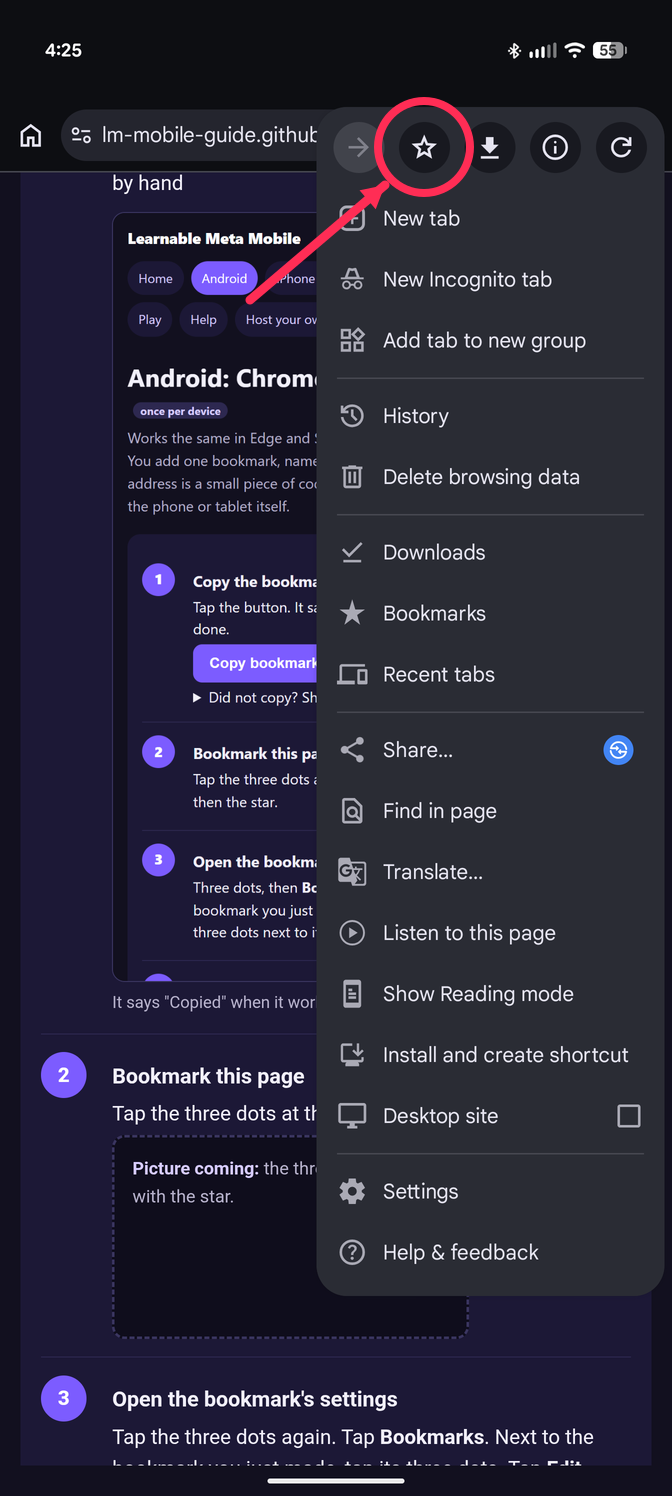The height and width of the screenshot is (1496, 672).
Task: Select the Play tab in page preview
Action: pos(150,320)
